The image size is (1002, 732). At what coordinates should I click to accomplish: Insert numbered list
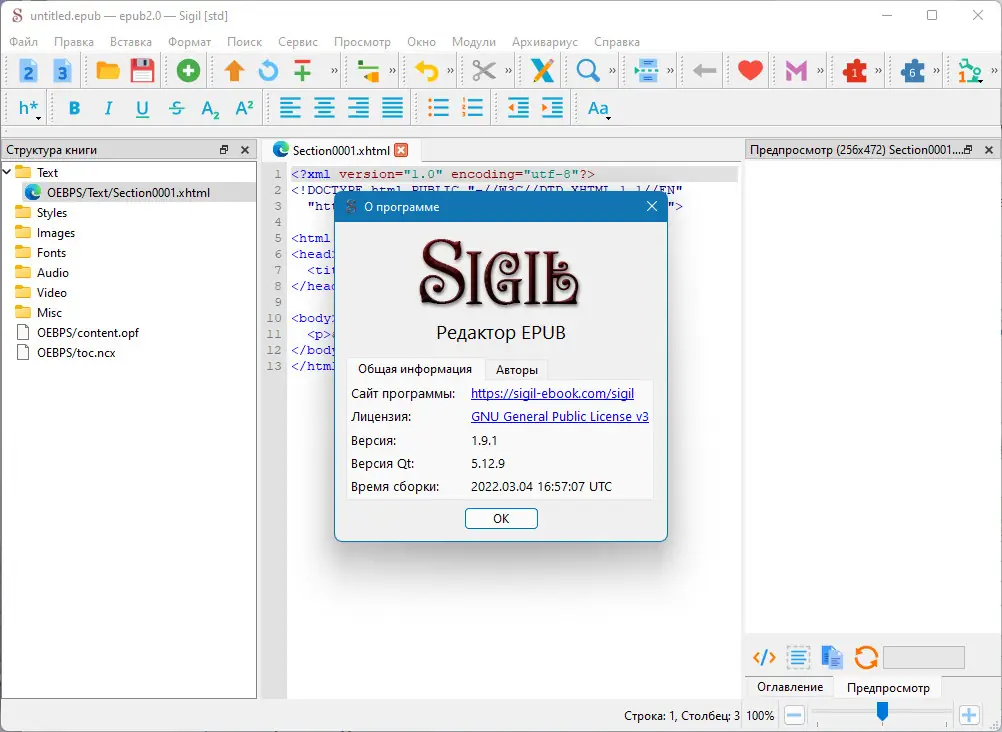pos(472,107)
